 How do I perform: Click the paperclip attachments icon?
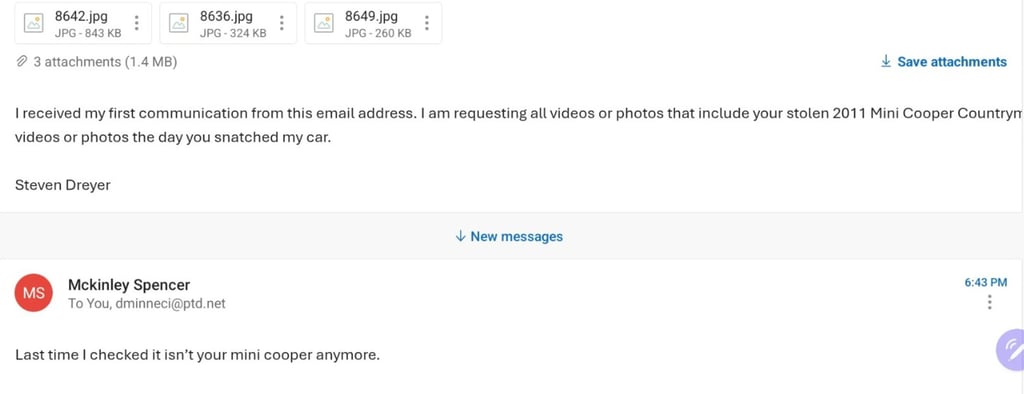coord(22,62)
